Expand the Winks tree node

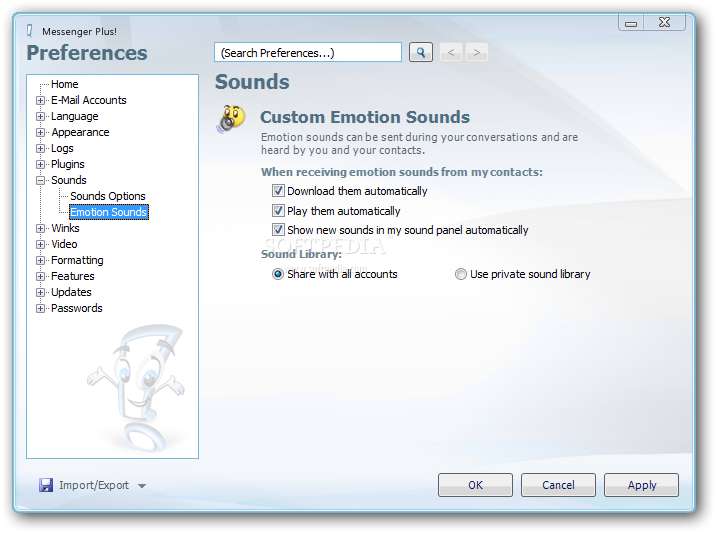click(x=41, y=228)
